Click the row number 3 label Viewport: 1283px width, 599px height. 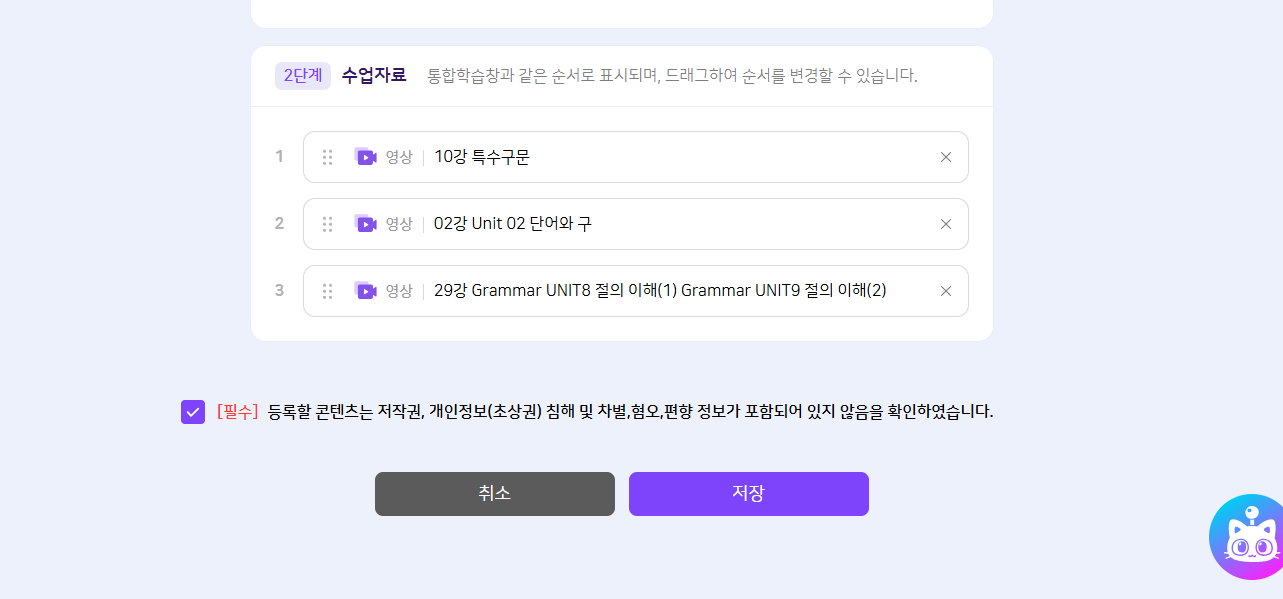click(x=279, y=291)
